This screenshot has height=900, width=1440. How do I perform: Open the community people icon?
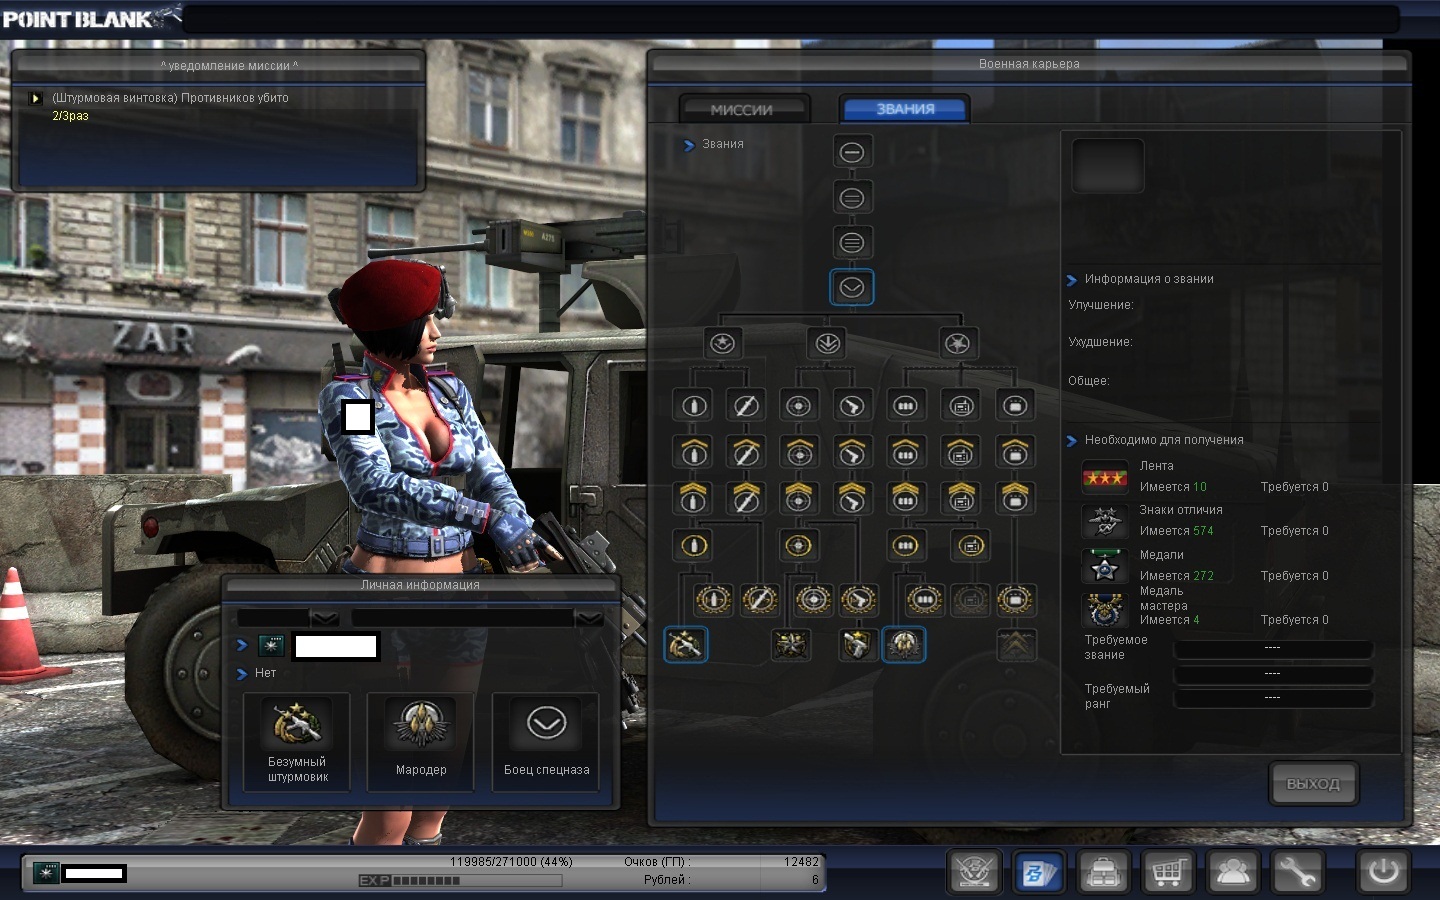point(1233,872)
